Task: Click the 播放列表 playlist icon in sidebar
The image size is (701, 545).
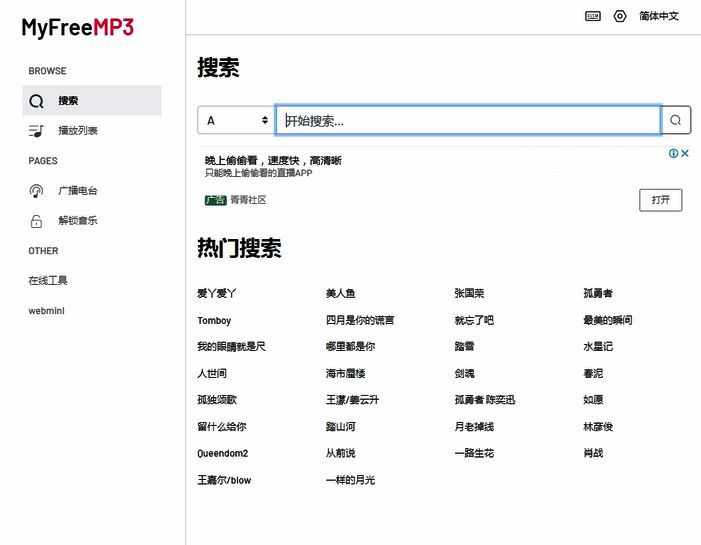Action: (x=37, y=131)
